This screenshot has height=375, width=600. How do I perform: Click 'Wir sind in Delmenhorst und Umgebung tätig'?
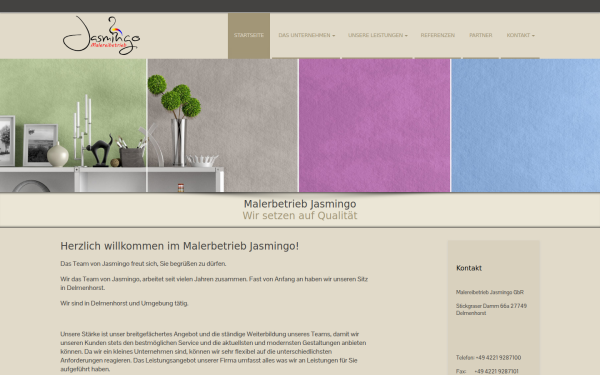(x=124, y=303)
